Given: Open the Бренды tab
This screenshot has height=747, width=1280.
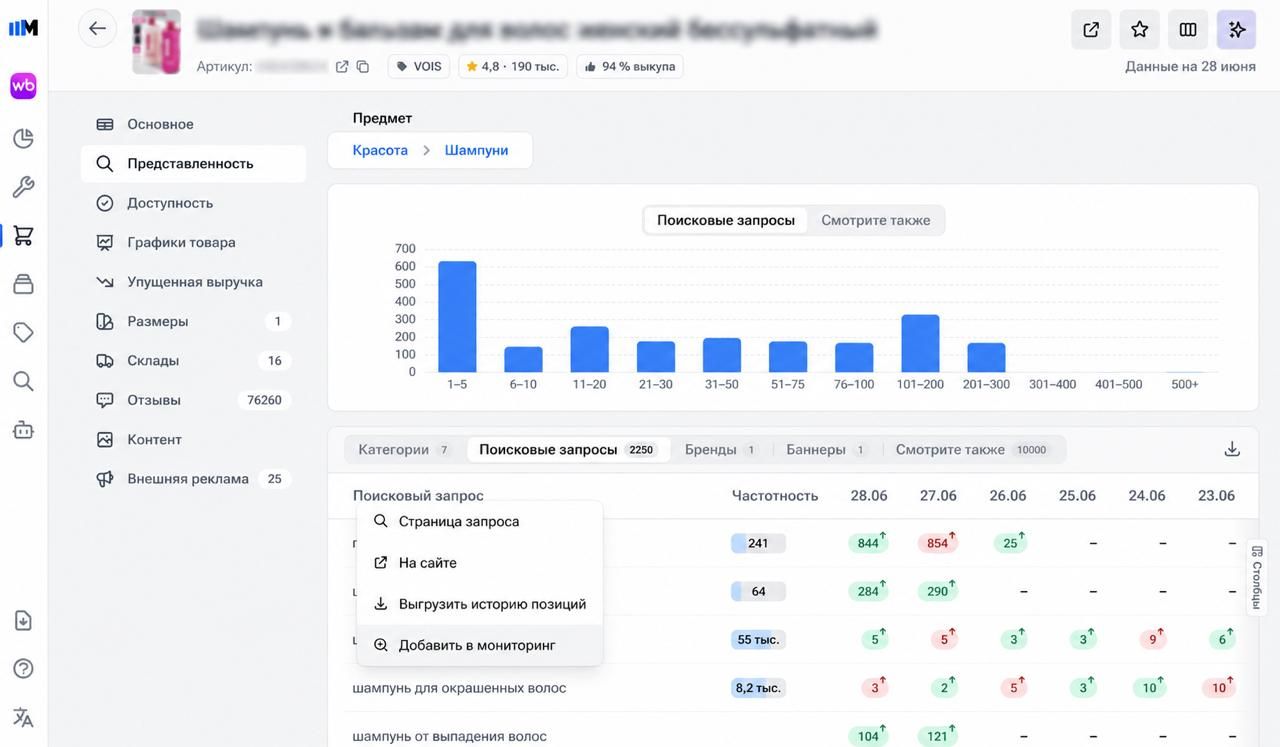Looking at the screenshot, I should click(x=720, y=450).
